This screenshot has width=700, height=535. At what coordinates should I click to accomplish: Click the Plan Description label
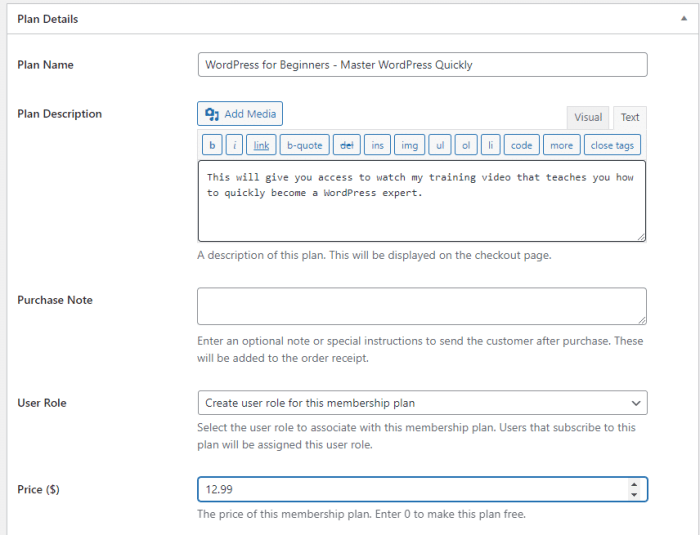(59, 114)
